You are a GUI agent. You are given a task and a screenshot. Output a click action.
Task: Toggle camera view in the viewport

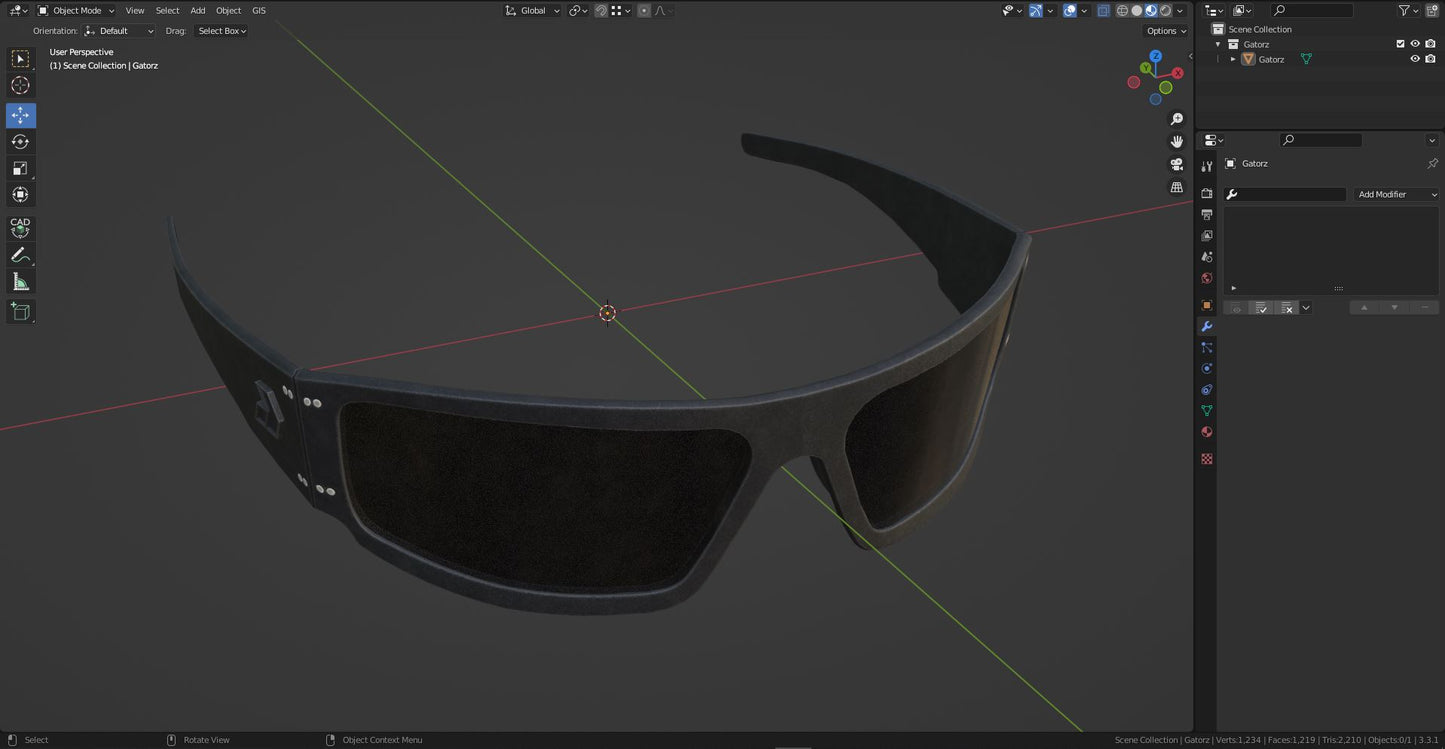[x=1177, y=164]
